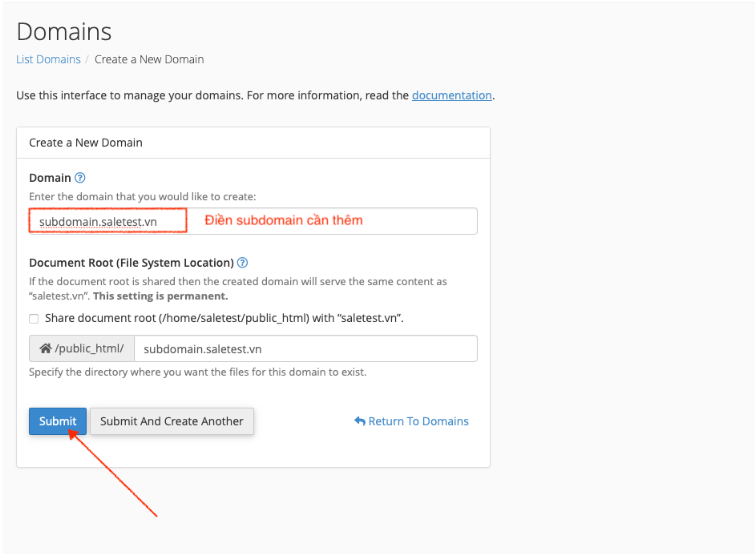This screenshot has width=755, height=554.
Task: Click the Return To Domains arrow icon
Action: tap(360, 421)
